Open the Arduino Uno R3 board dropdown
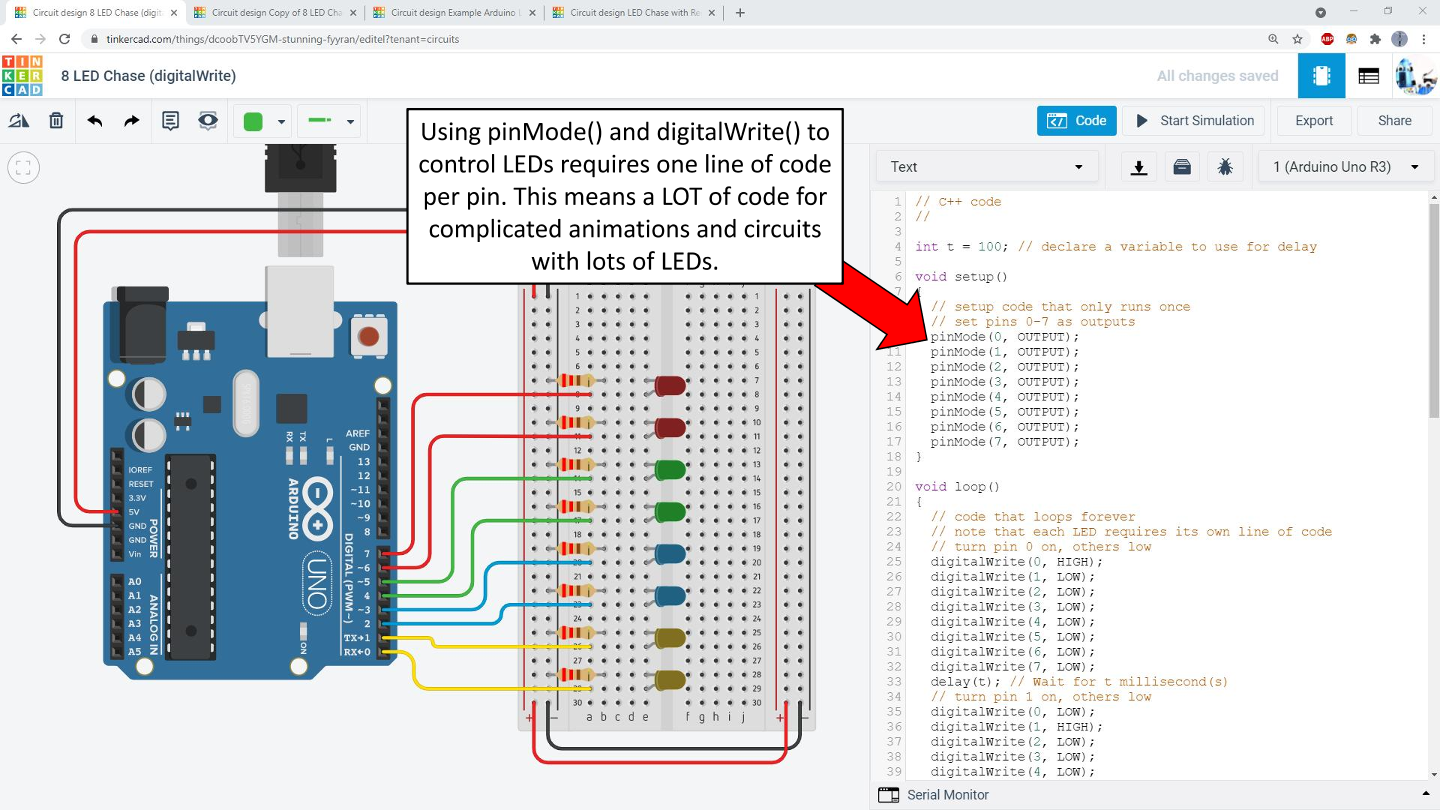 pos(1346,167)
